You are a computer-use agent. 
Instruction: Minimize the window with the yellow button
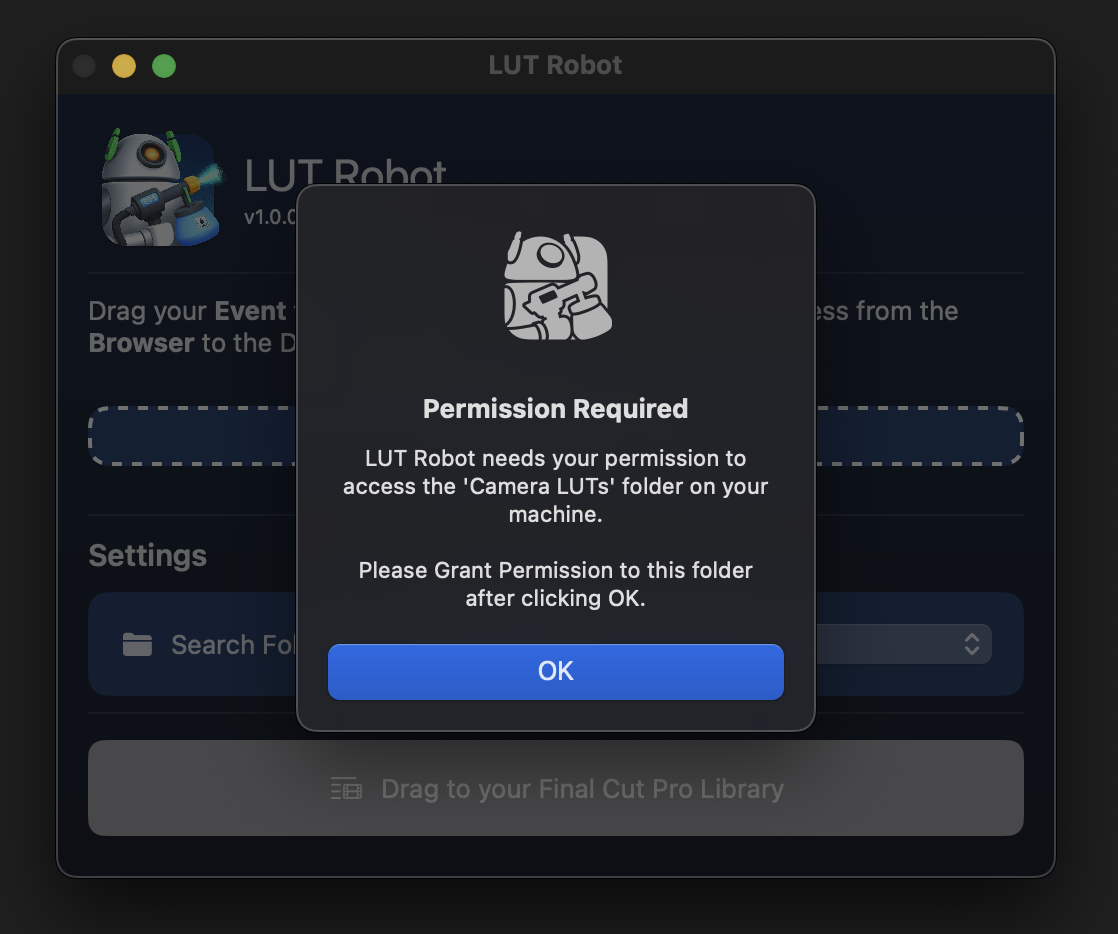pyautogui.click(x=124, y=66)
